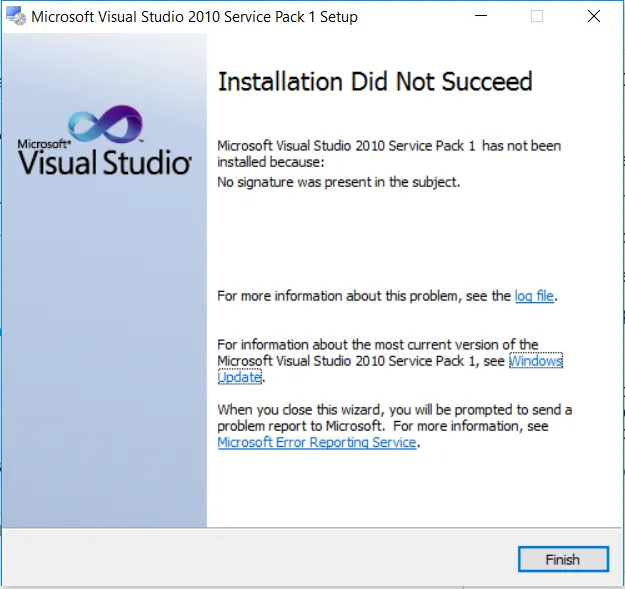Click the greyed-out maximize button
This screenshot has height=589, width=625.
coord(537,16)
